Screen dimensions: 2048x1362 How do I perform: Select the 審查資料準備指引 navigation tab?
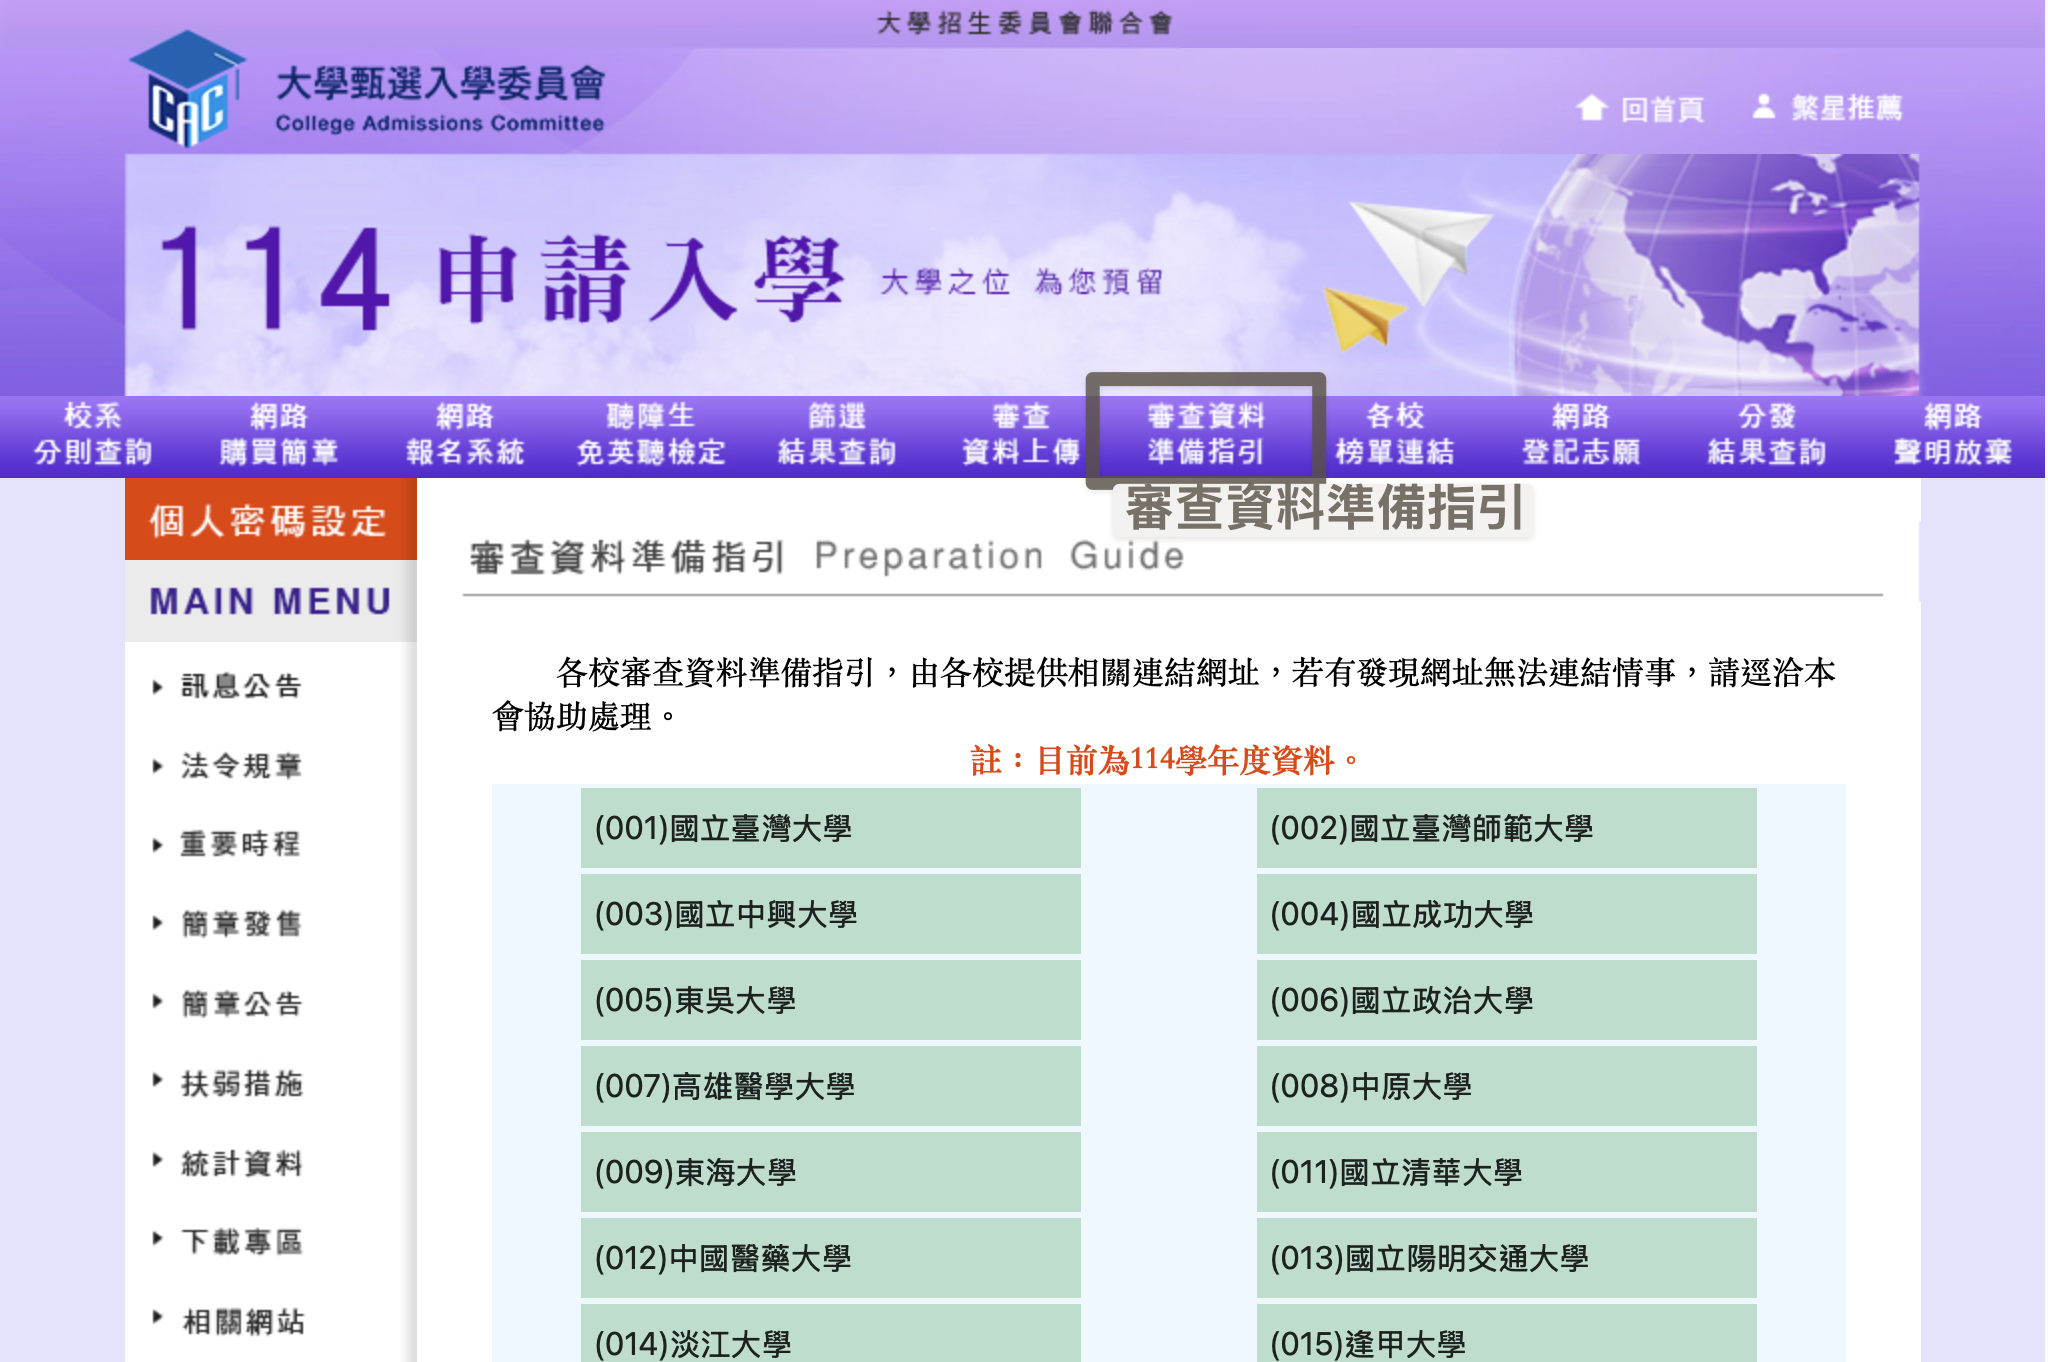click(x=1206, y=434)
